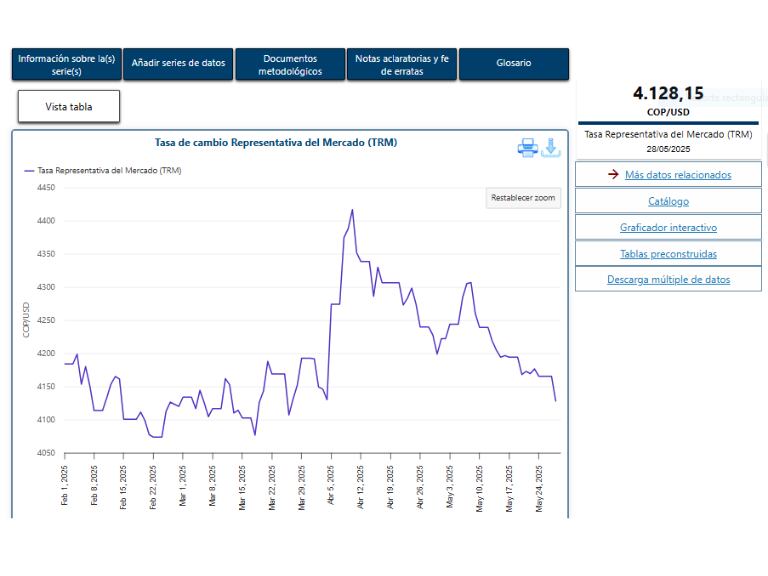Open Tablas preconstruidas
768x576 pixels.
(668, 253)
